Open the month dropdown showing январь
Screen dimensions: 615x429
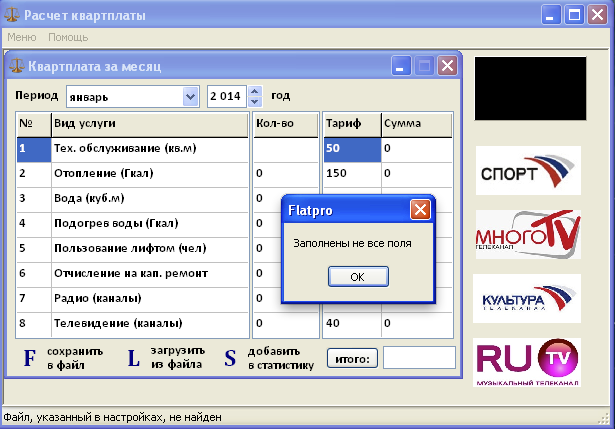point(190,96)
